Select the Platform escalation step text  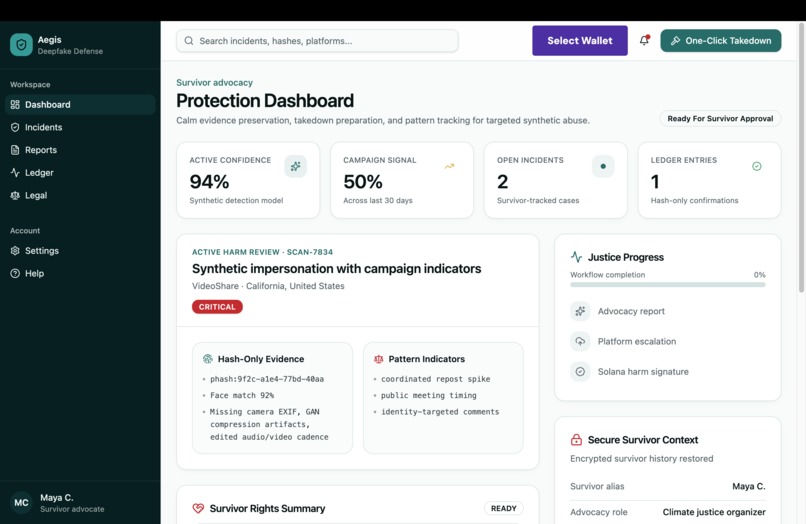[636, 341]
